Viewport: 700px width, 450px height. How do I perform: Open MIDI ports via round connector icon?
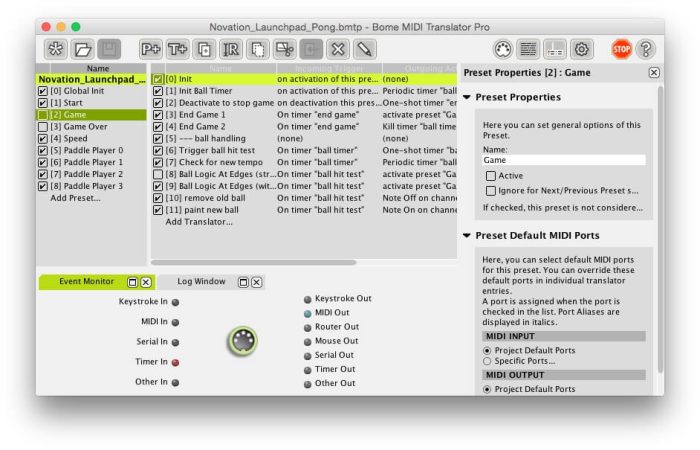pyautogui.click(x=503, y=49)
